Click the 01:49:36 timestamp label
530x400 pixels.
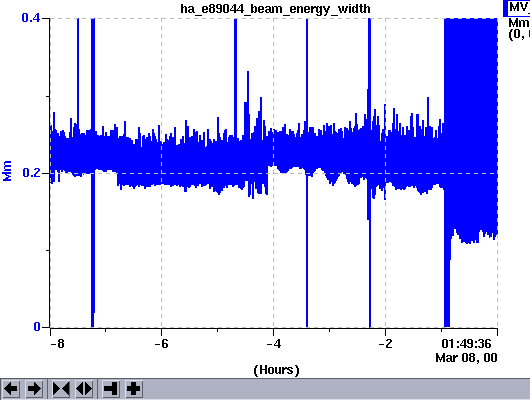click(466, 344)
